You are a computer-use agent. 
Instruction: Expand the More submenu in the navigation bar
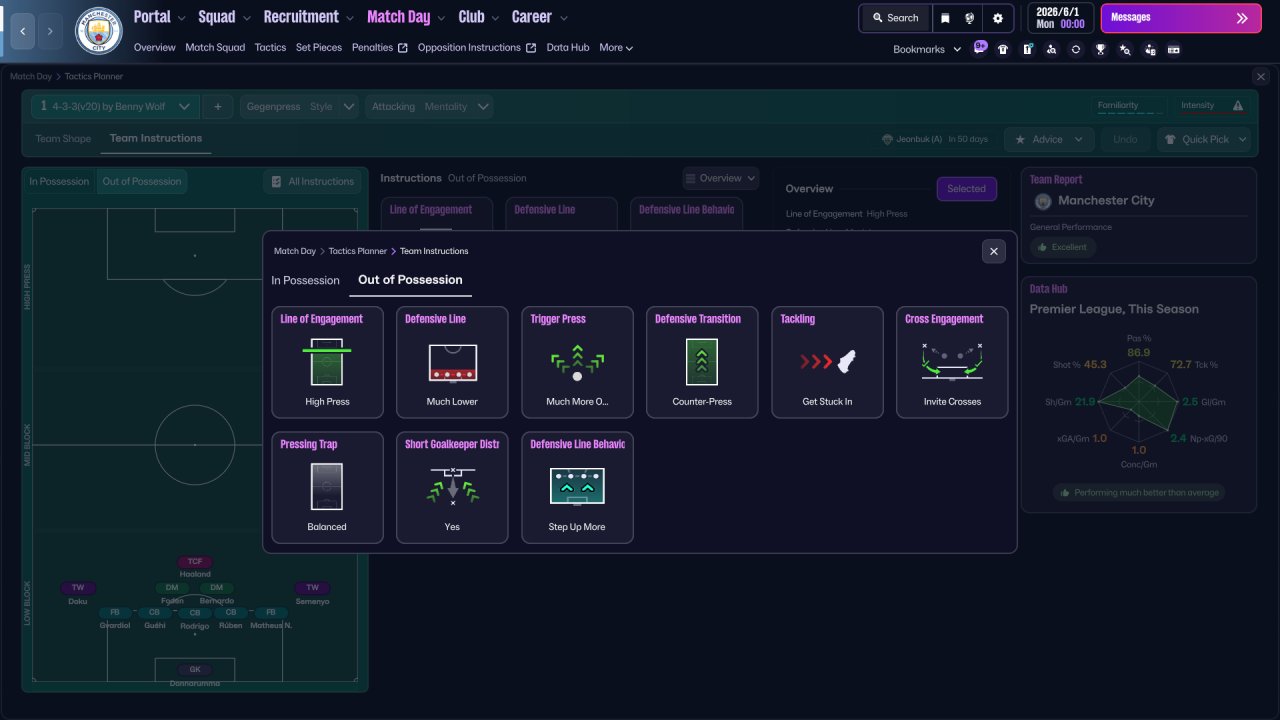click(616, 48)
